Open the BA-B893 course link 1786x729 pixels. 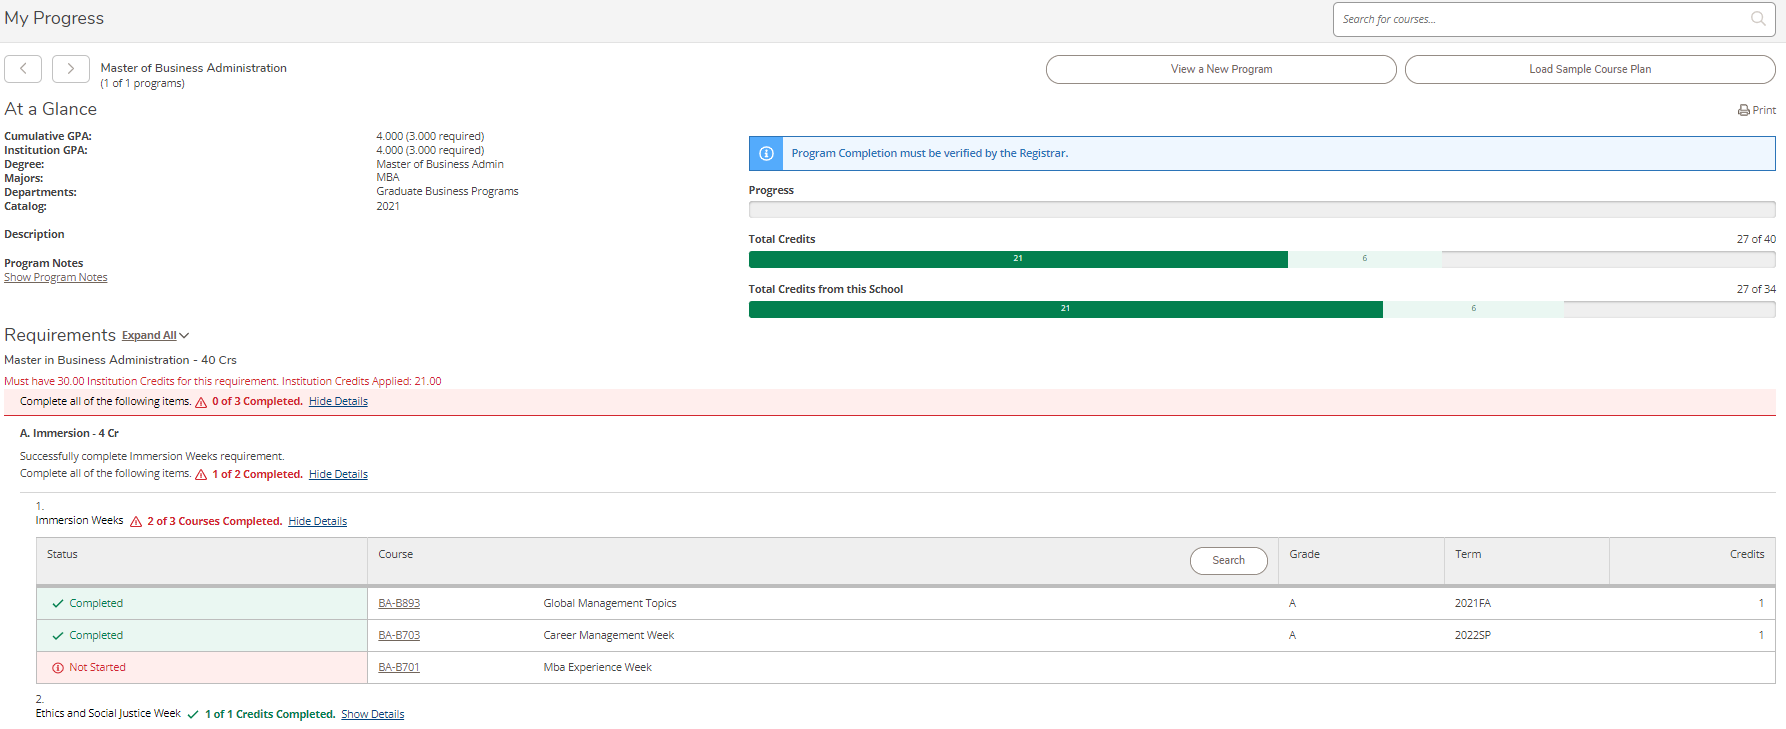[399, 604]
